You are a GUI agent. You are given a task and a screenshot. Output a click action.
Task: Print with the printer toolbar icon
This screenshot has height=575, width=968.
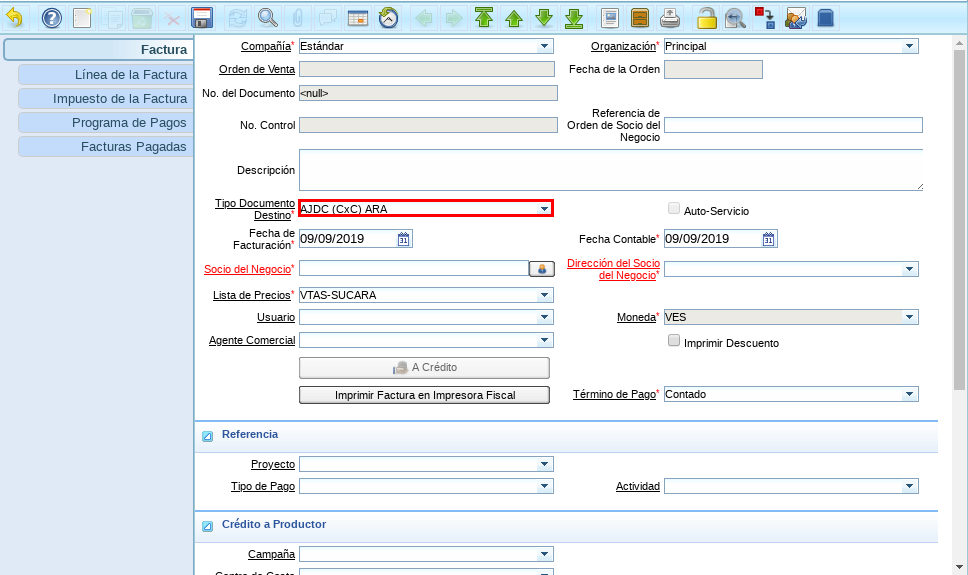(670, 18)
